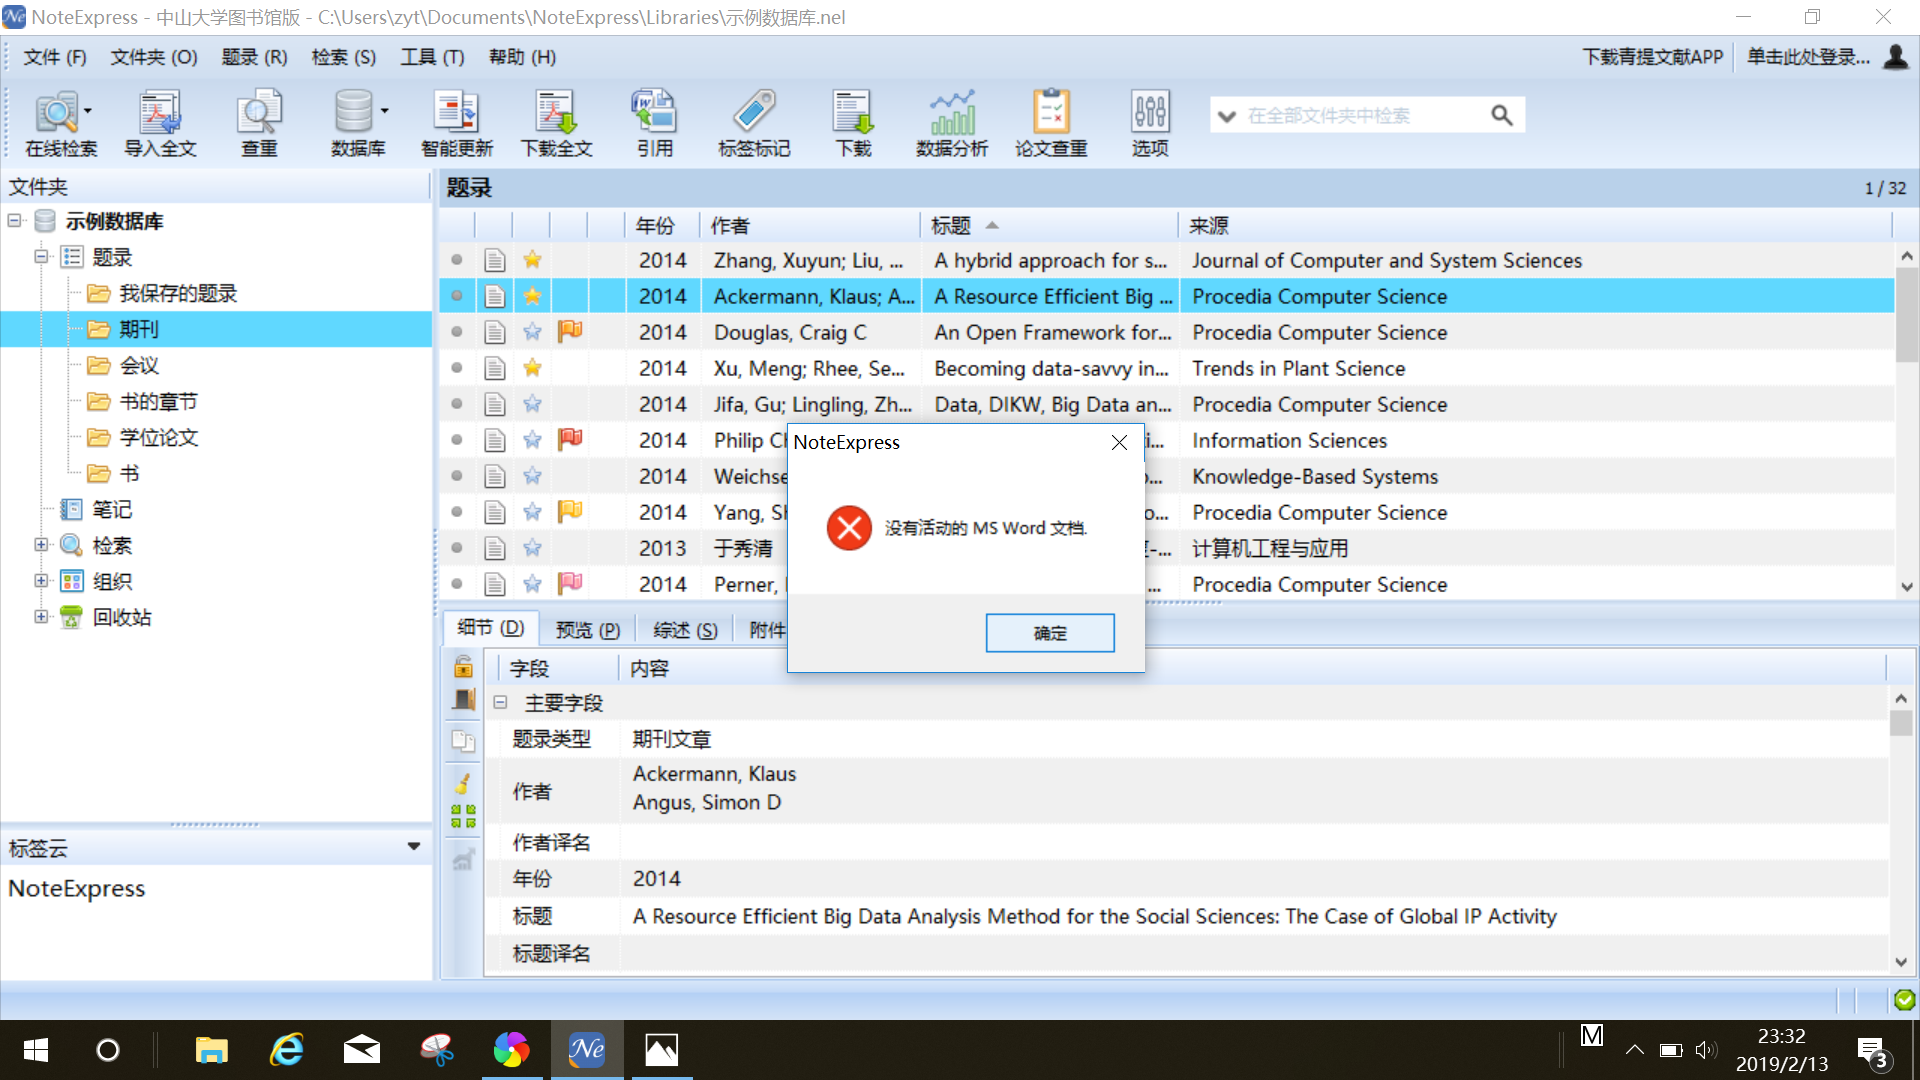The width and height of the screenshot is (1920, 1080).
Task: Toggle star for 于秀清 record
Action: [x=532, y=548]
